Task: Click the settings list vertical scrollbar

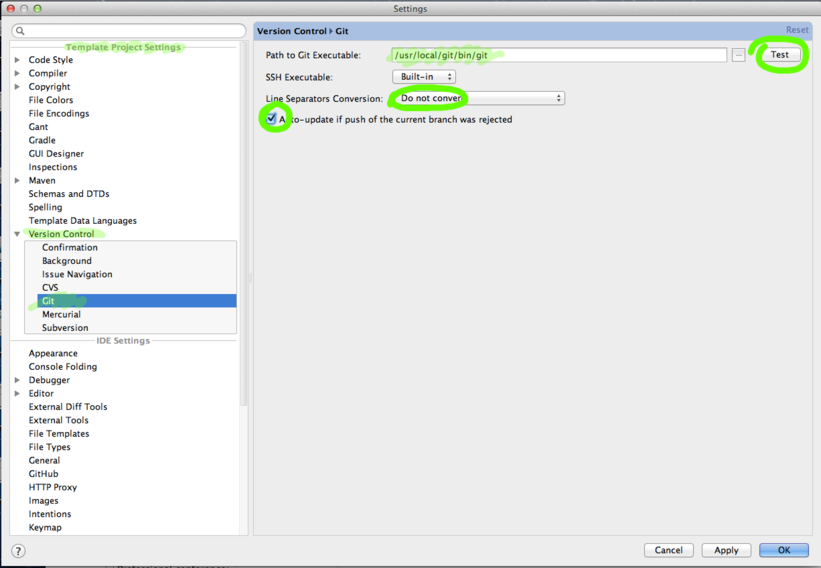Action: (x=243, y=225)
